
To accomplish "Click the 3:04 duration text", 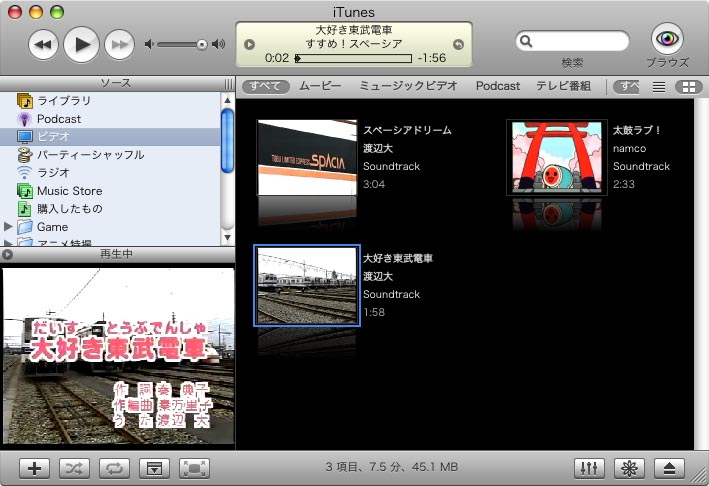I will pos(374,184).
